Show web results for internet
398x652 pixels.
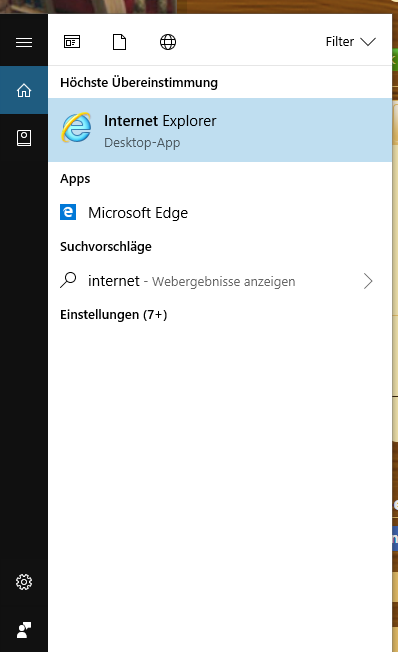click(220, 281)
